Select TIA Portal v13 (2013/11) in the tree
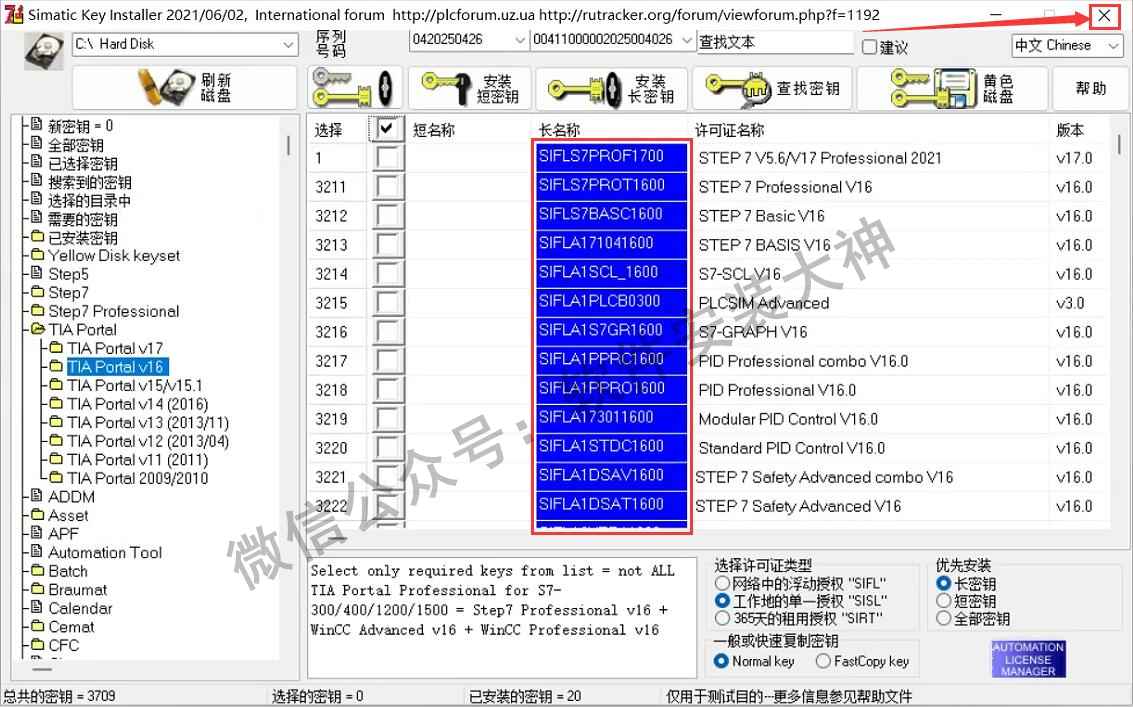Screen dimensions: 1133x707 pos(148,422)
